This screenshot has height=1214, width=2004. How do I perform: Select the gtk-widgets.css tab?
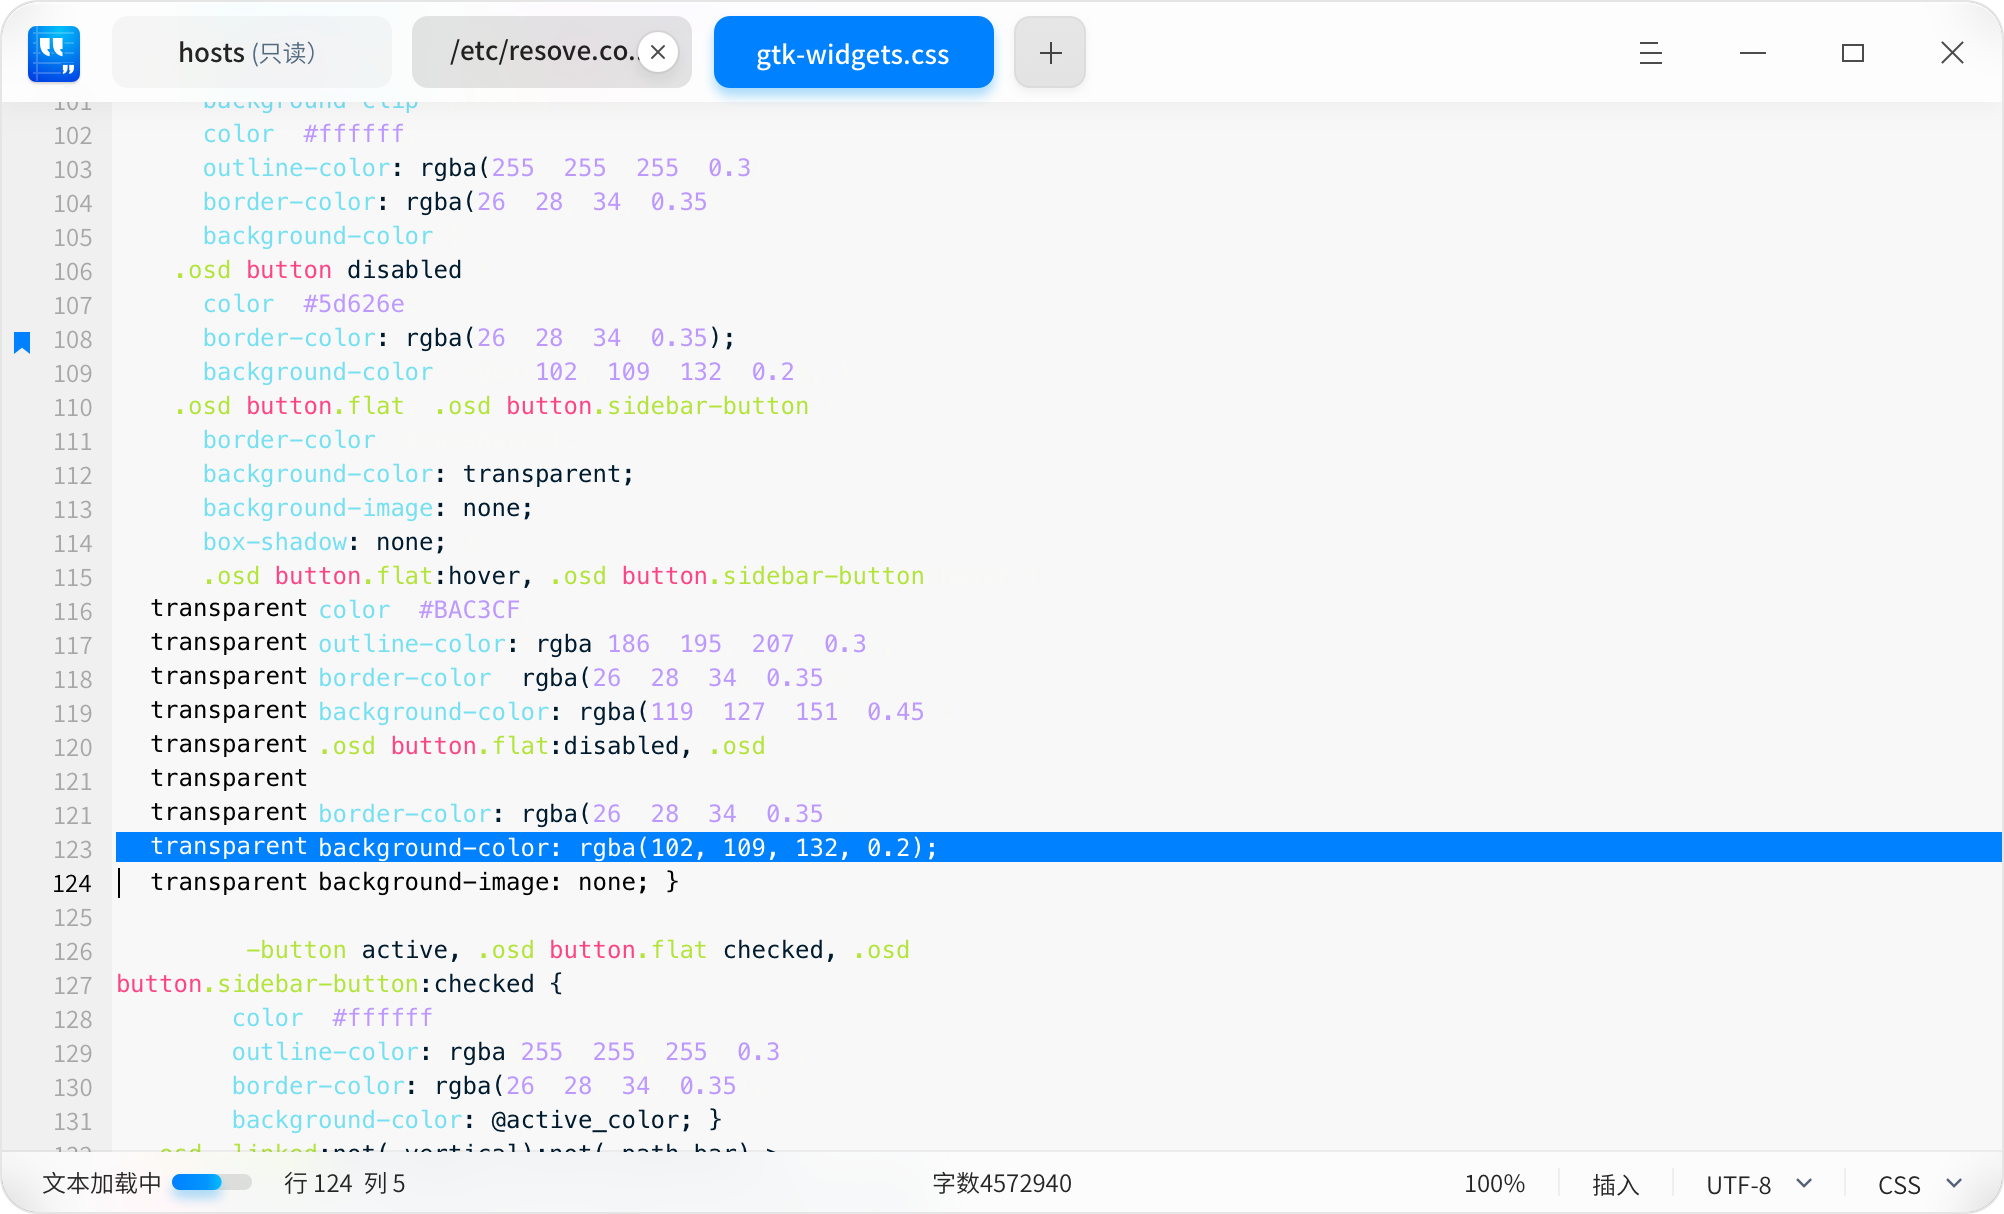click(853, 53)
